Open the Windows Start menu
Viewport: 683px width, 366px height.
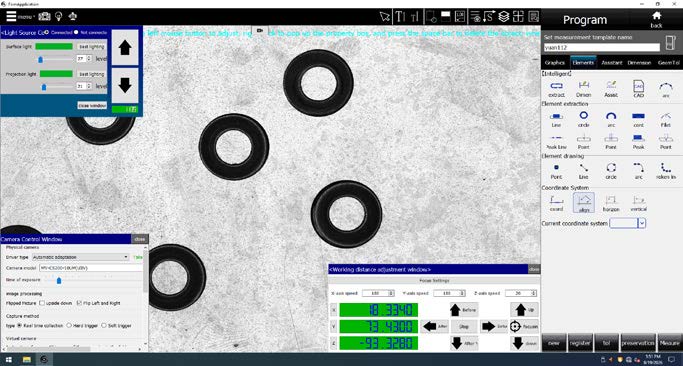click(8, 359)
